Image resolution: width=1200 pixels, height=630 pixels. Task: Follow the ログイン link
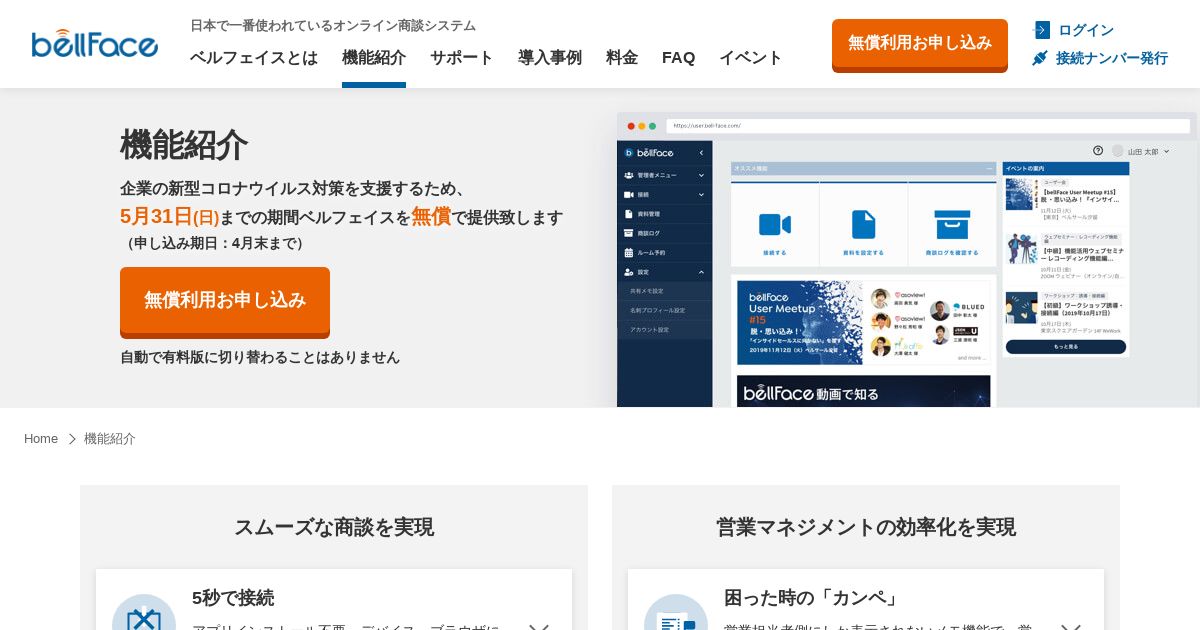[1086, 30]
